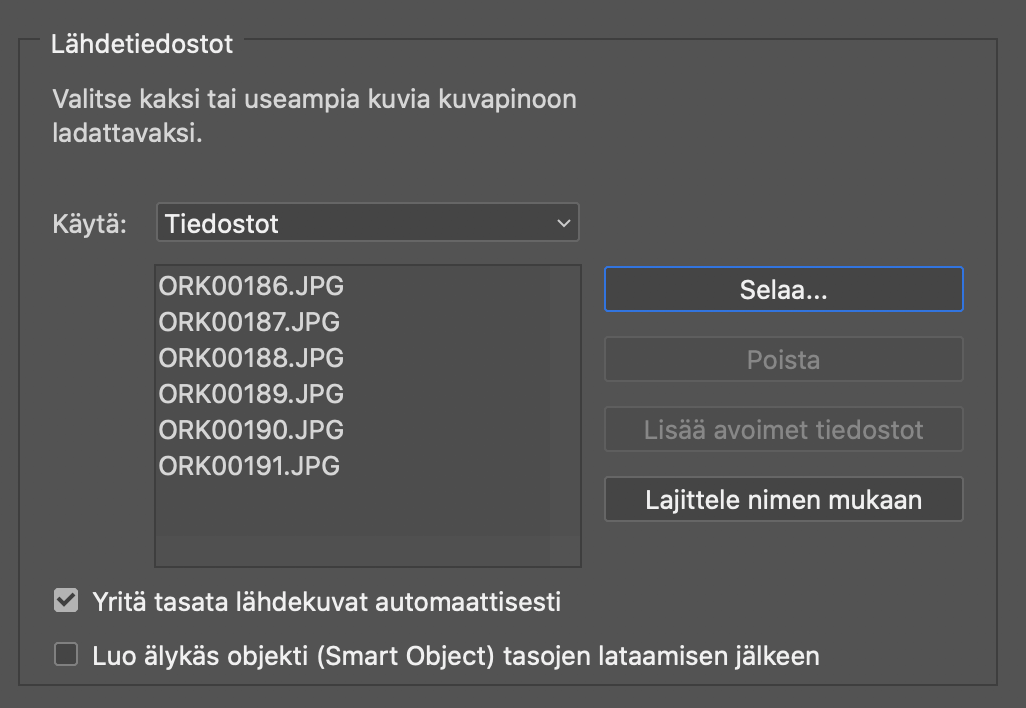
Task: Sort files with 'Lajittele nimen mukaan'
Action: (x=783, y=499)
